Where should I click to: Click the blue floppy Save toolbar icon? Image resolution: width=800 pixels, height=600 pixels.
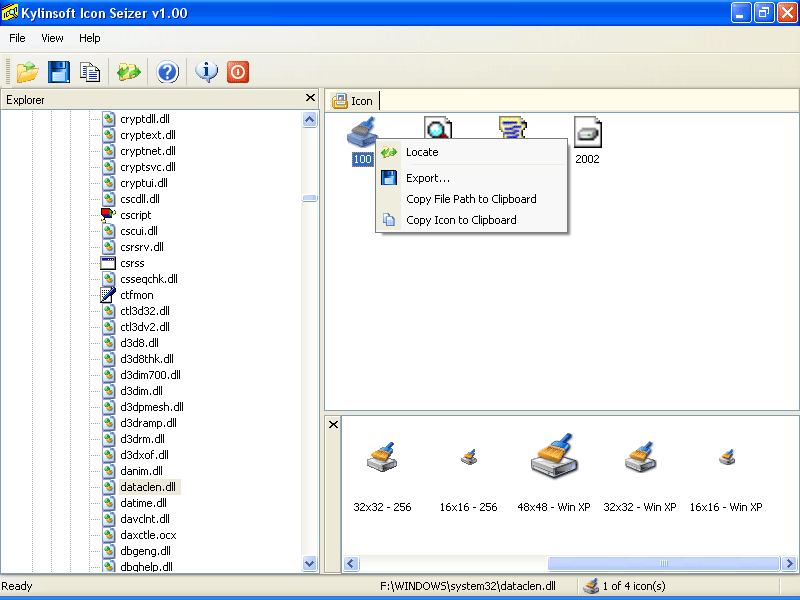tap(59, 72)
